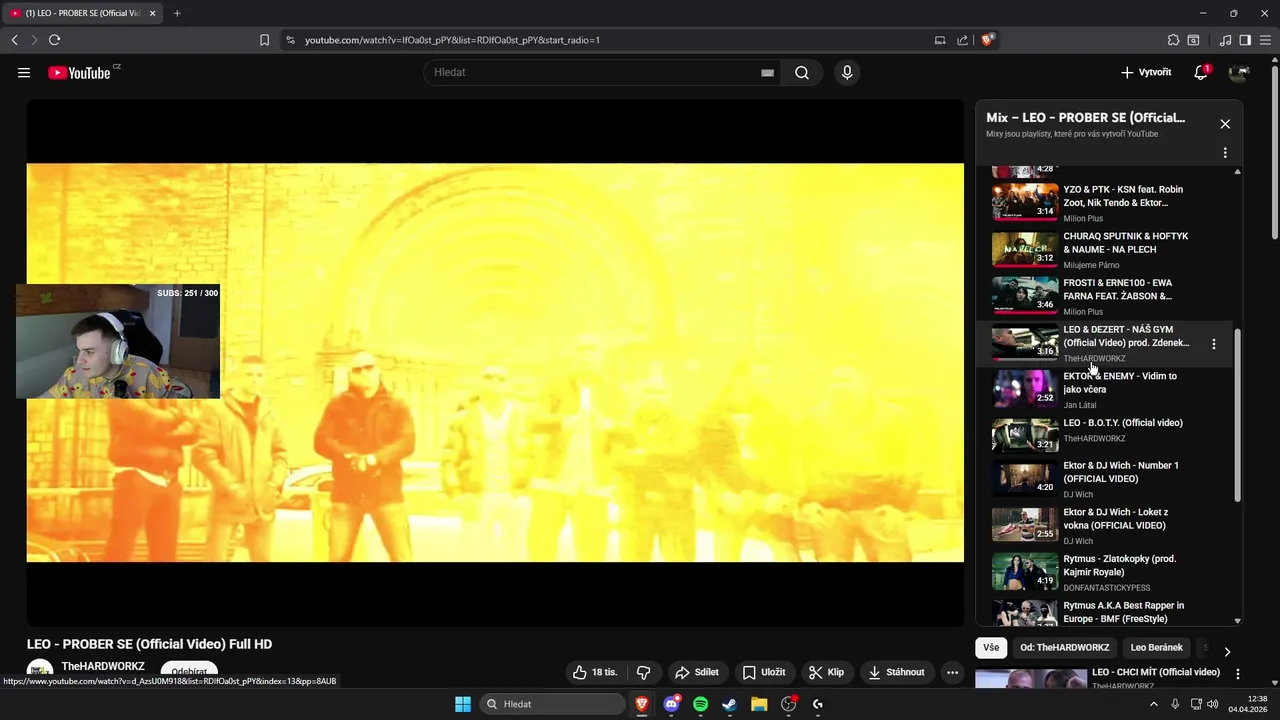The width and height of the screenshot is (1280, 720).
Task: Start voice search with the microphone icon
Action: [847, 73]
